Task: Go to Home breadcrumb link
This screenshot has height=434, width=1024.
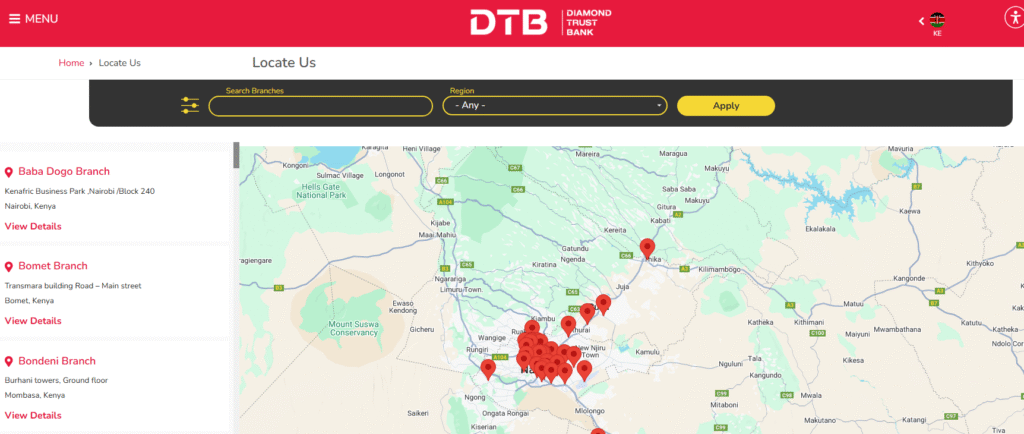Action: click(71, 63)
